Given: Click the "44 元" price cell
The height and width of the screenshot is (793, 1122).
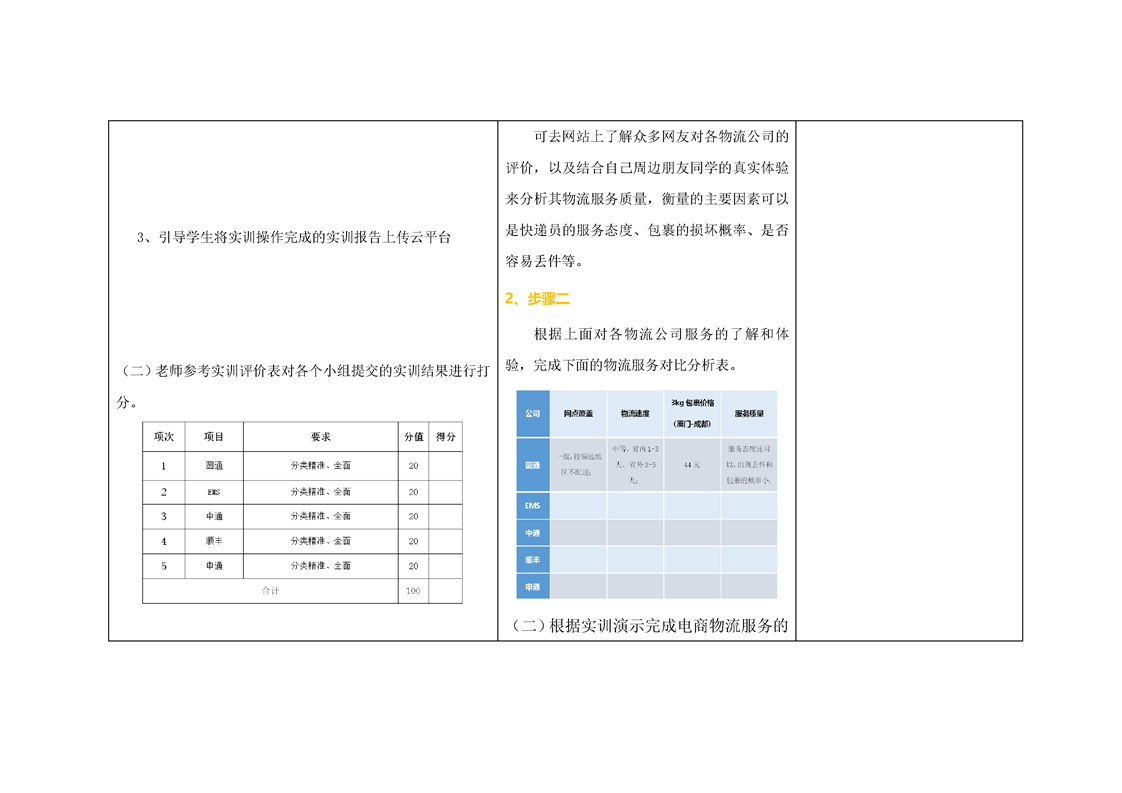Looking at the screenshot, I should pyautogui.click(x=692, y=465).
